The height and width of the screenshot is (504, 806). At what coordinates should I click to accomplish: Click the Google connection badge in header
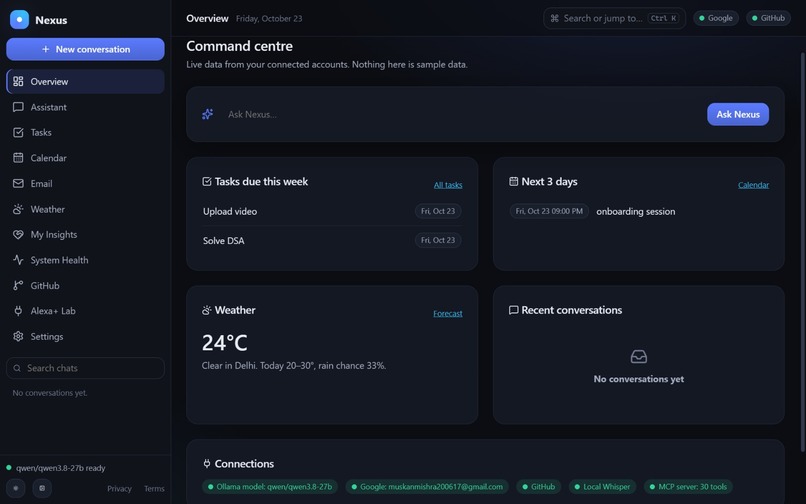pos(716,19)
